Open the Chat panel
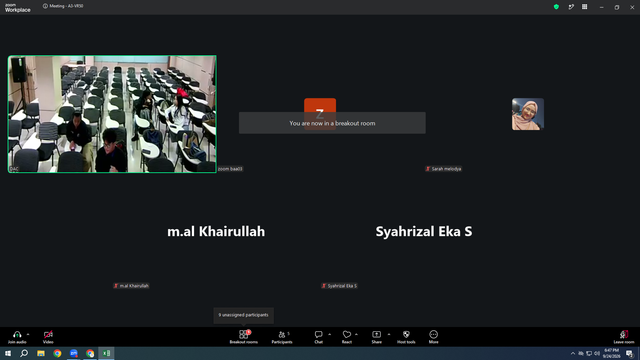This screenshot has width=640, height=360. [x=318, y=337]
